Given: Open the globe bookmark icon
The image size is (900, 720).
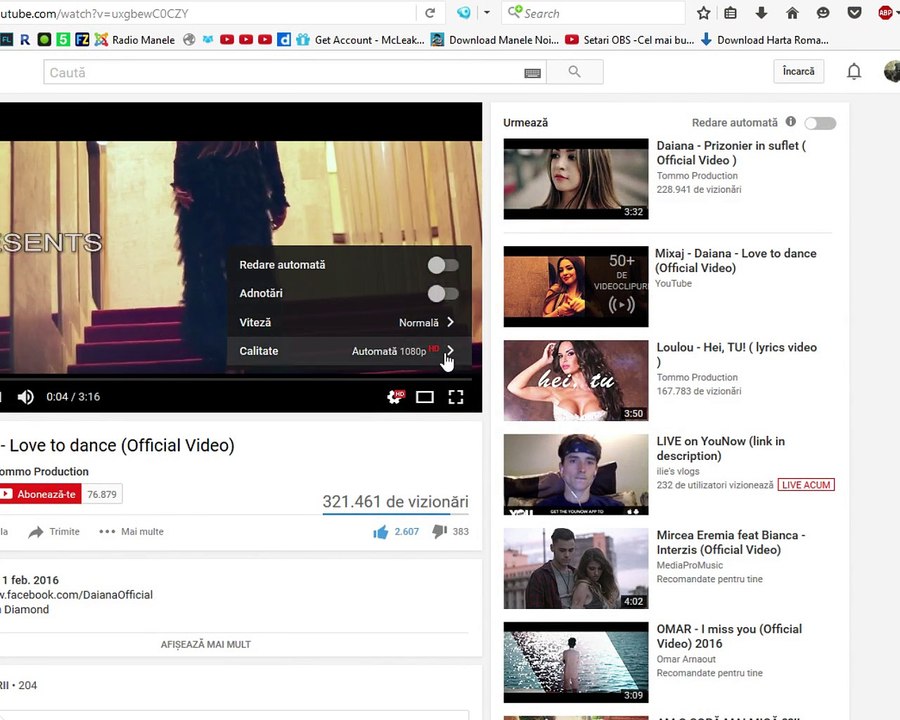Looking at the screenshot, I should [x=189, y=40].
